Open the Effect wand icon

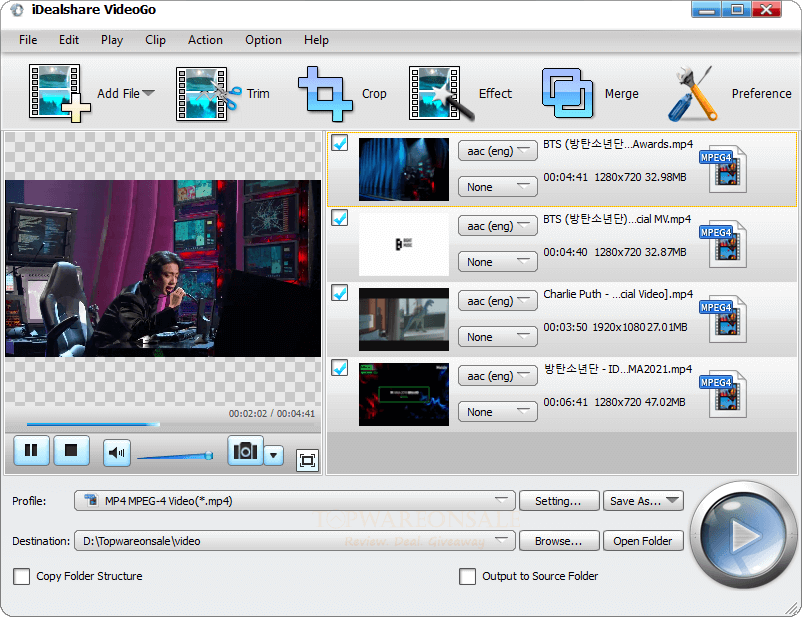(x=441, y=94)
